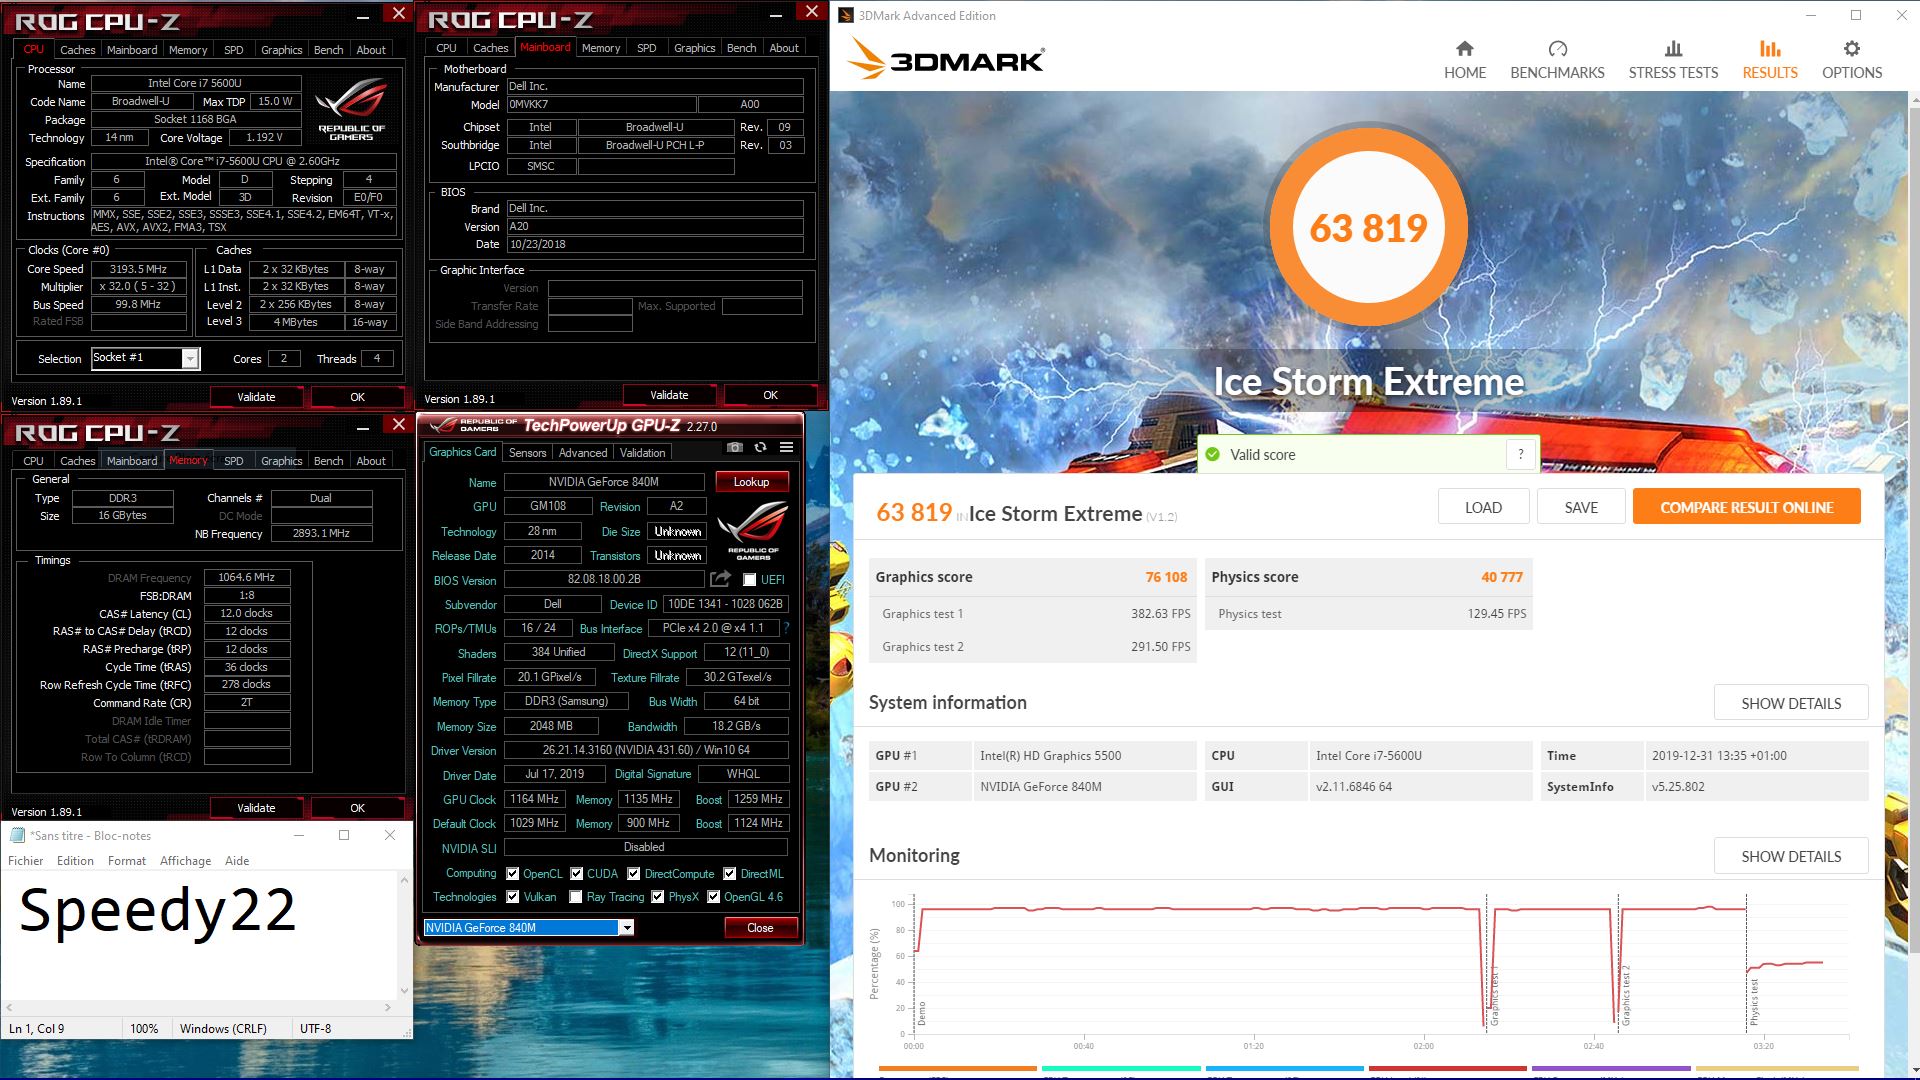Click the Notepad title bar icon
This screenshot has height=1080, width=1920.
(17, 835)
